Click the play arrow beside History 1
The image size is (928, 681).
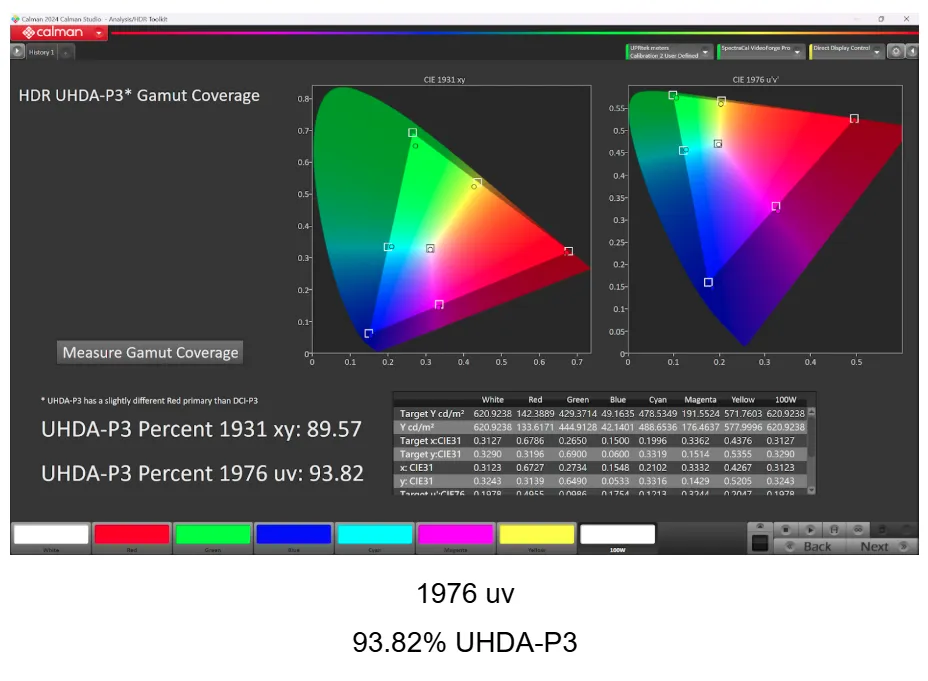[x=17, y=52]
